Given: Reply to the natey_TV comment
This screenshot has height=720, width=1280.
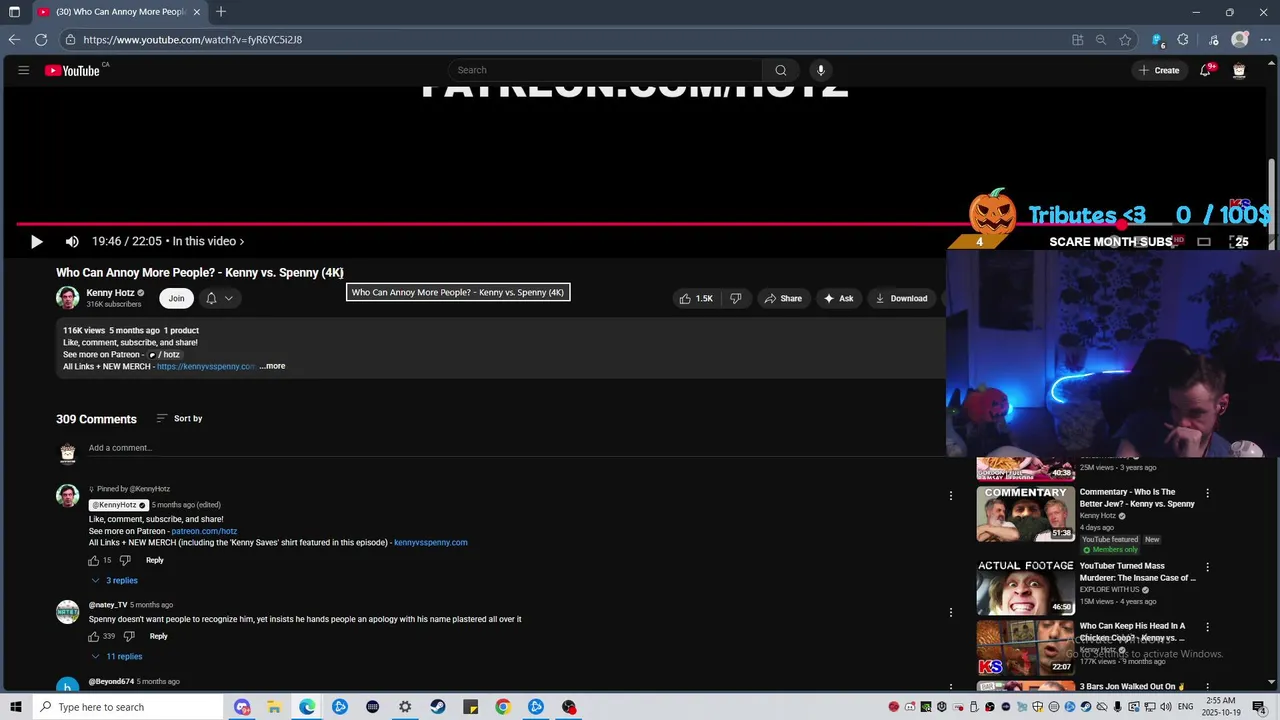Looking at the screenshot, I should [158, 636].
